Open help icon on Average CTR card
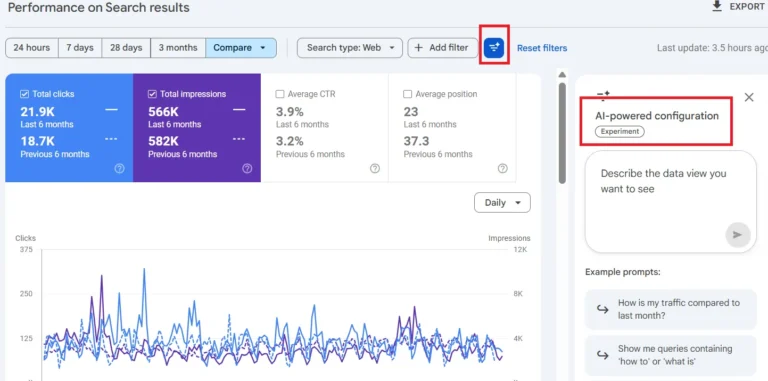The height and width of the screenshot is (381, 768). [x=375, y=168]
